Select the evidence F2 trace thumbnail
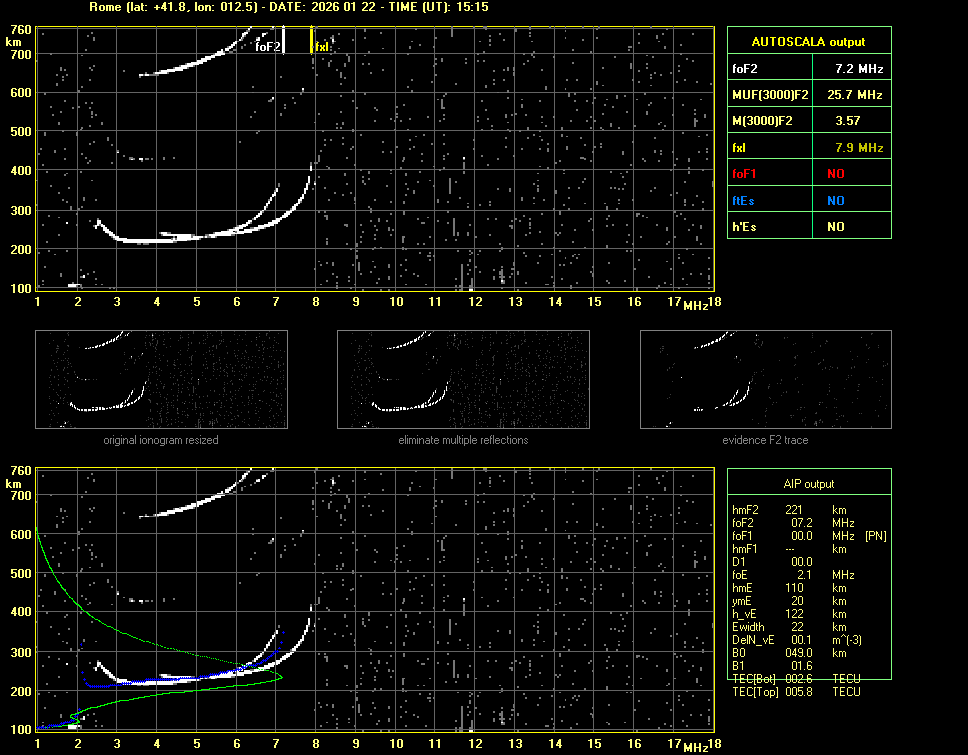Screen dimensions: 968x755 pyautogui.click(x=765, y=379)
